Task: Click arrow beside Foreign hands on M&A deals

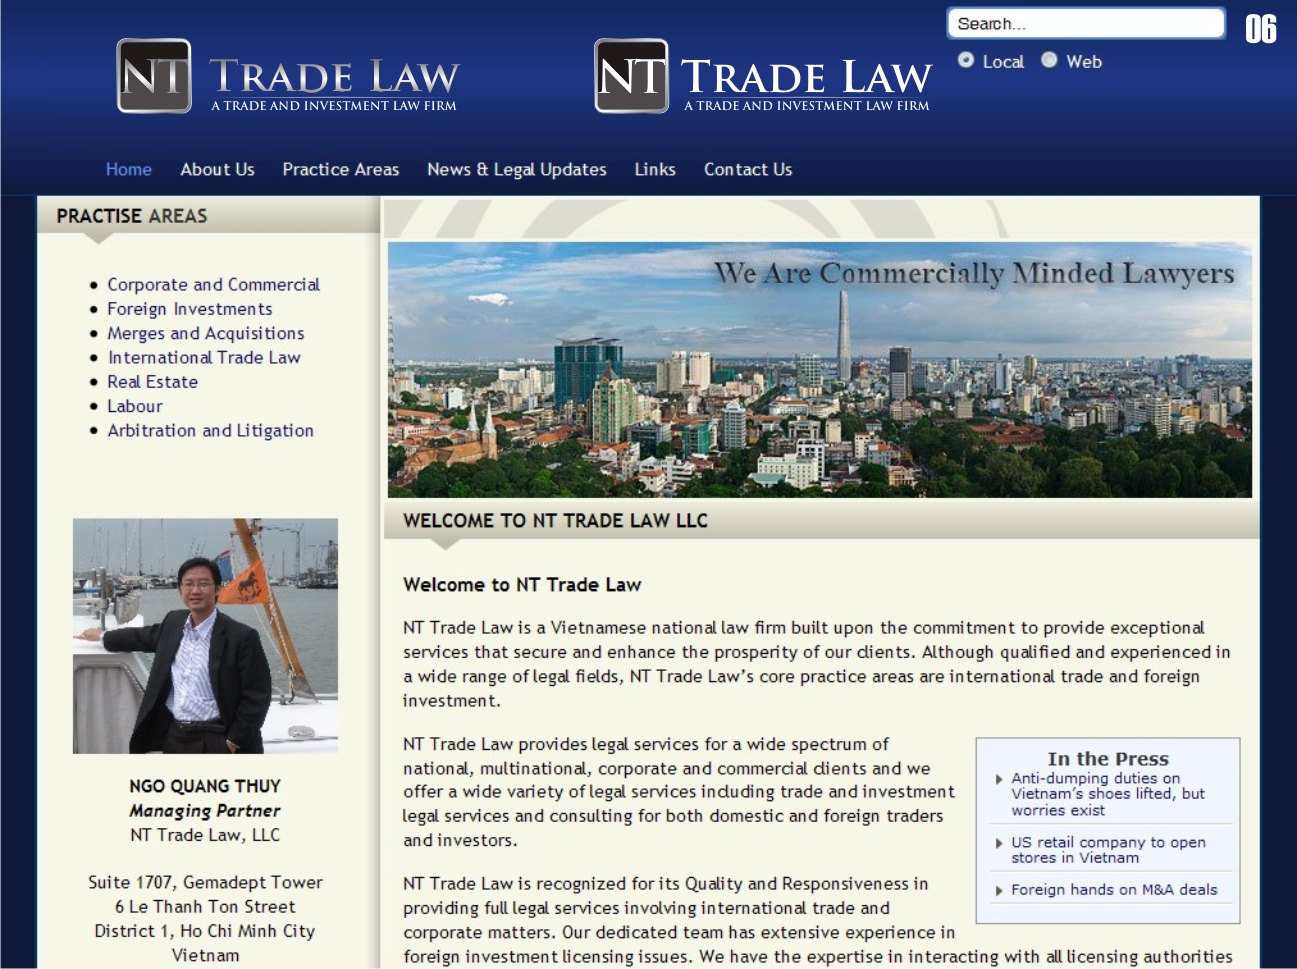Action: [999, 890]
